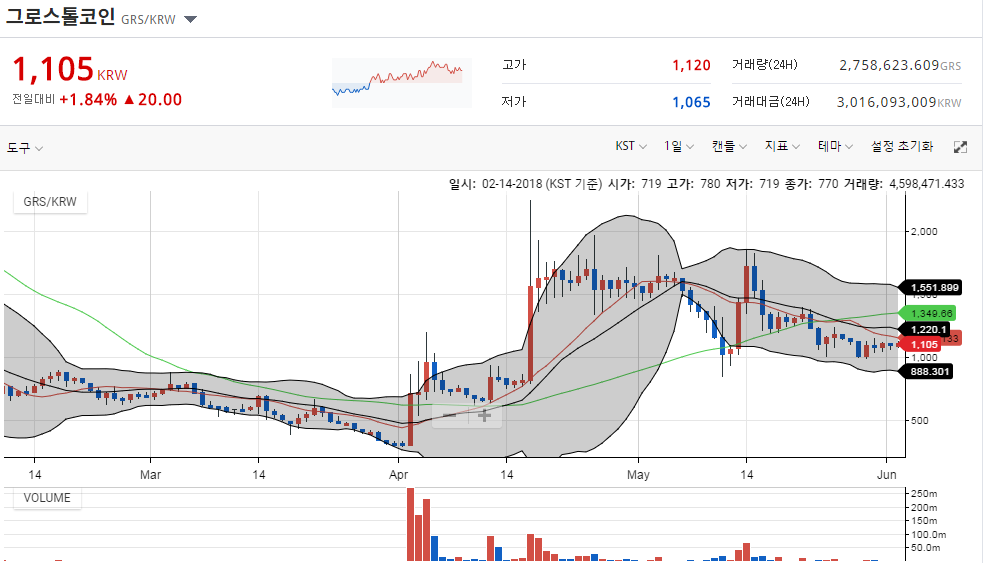The image size is (983, 563).
Task: Click the red 1,105 current price tag
Action: [x=922, y=344]
